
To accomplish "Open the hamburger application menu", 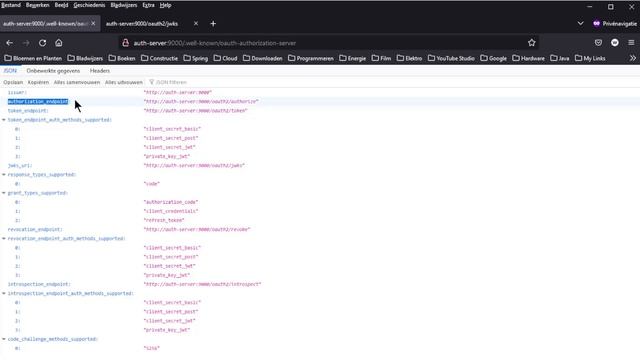I will tap(631, 43).
